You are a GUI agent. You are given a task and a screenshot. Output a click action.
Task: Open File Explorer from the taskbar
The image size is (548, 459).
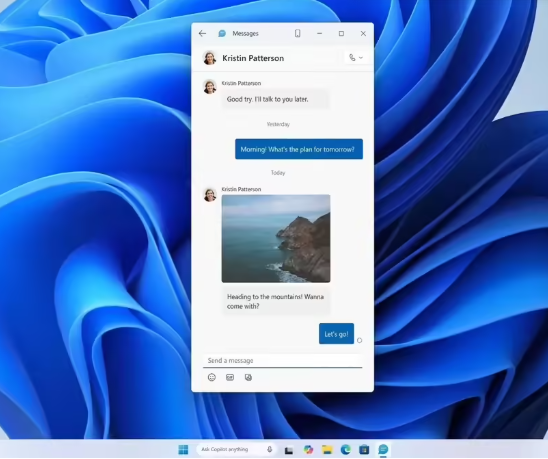click(x=327, y=450)
